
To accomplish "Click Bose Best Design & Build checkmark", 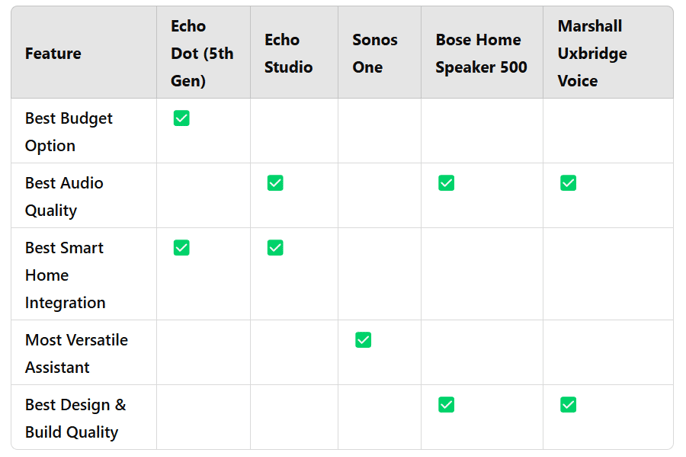I will (446, 405).
